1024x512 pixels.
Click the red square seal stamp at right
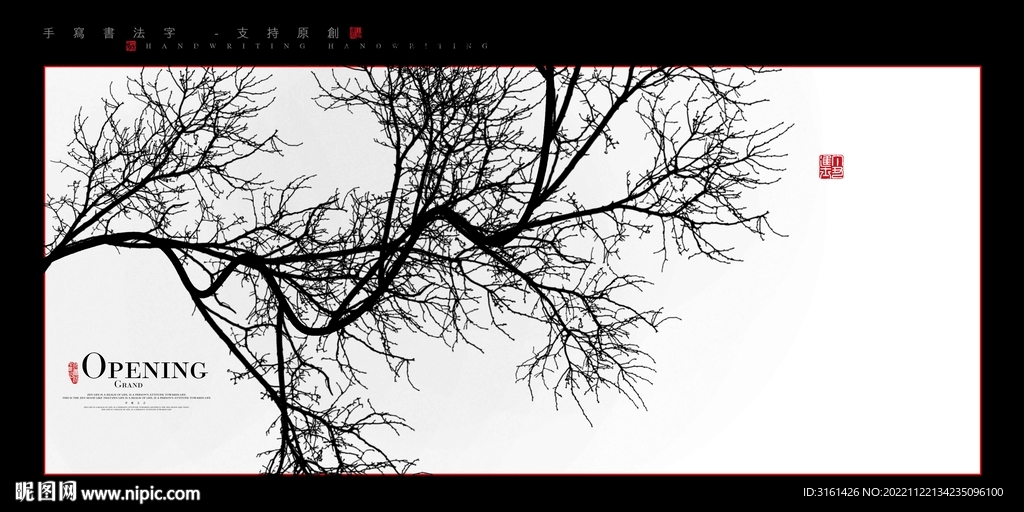tap(831, 167)
